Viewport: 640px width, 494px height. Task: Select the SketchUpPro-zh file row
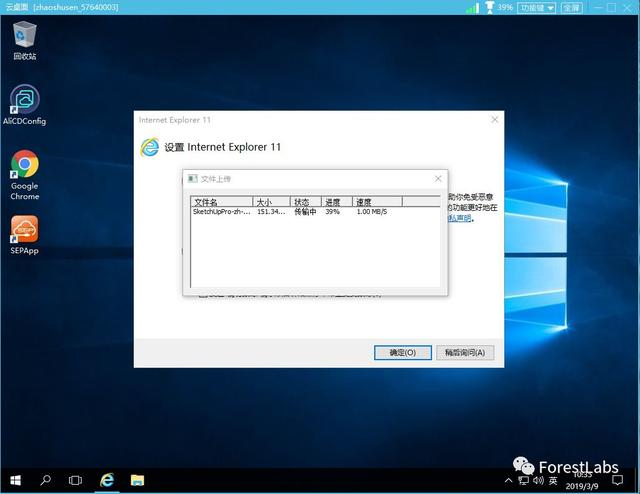[x=315, y=211]
